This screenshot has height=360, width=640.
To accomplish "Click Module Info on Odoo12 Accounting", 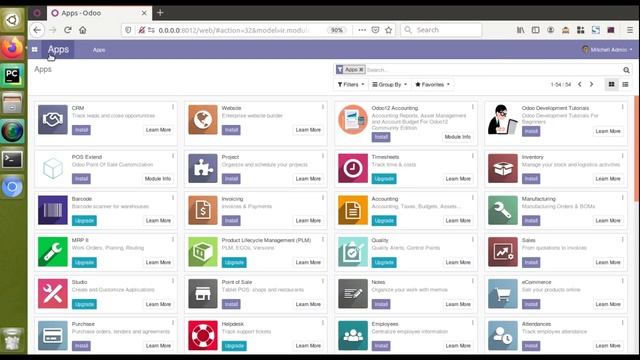I will point(458,137).
